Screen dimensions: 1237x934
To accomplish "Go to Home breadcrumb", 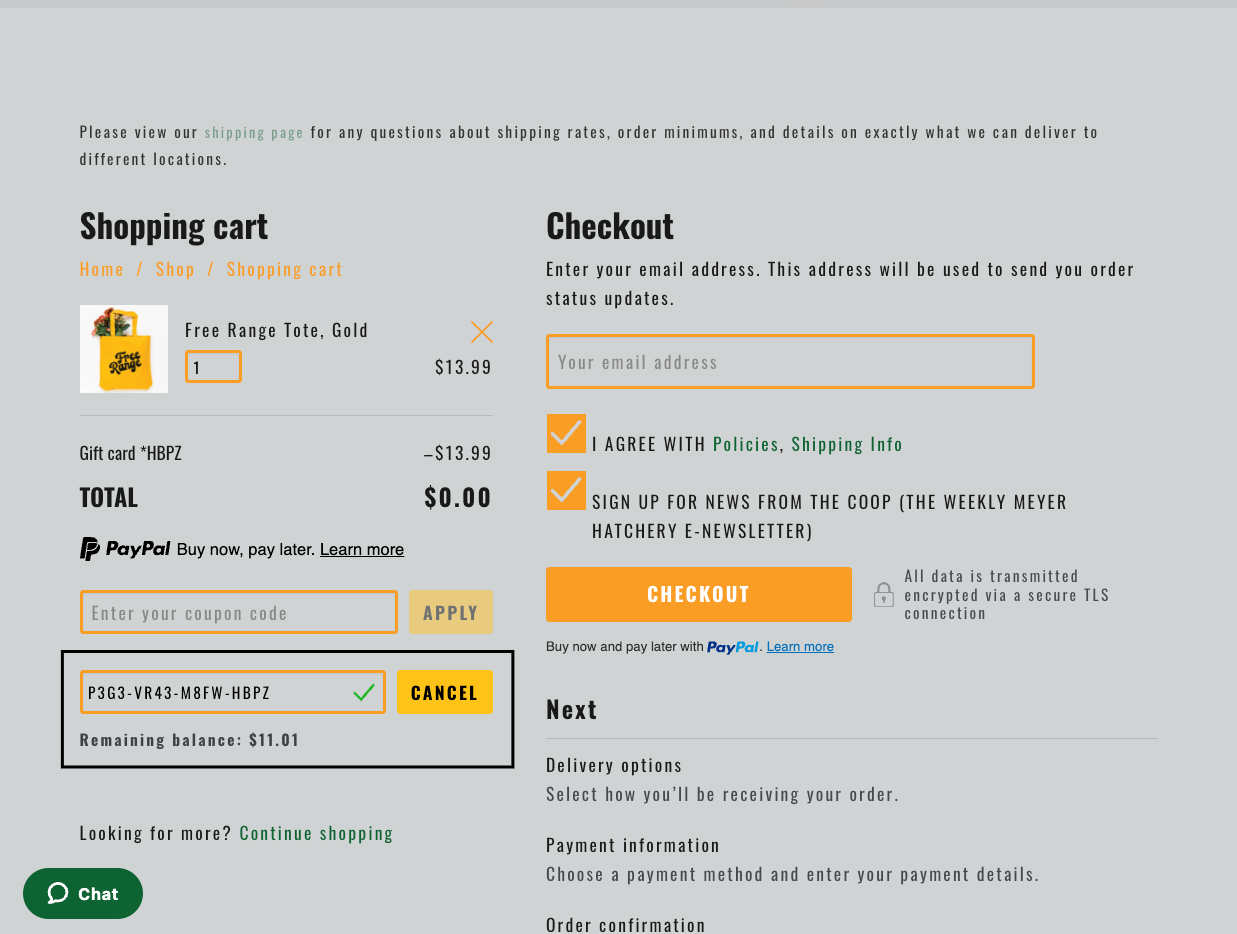I will (x=102, y=269).
